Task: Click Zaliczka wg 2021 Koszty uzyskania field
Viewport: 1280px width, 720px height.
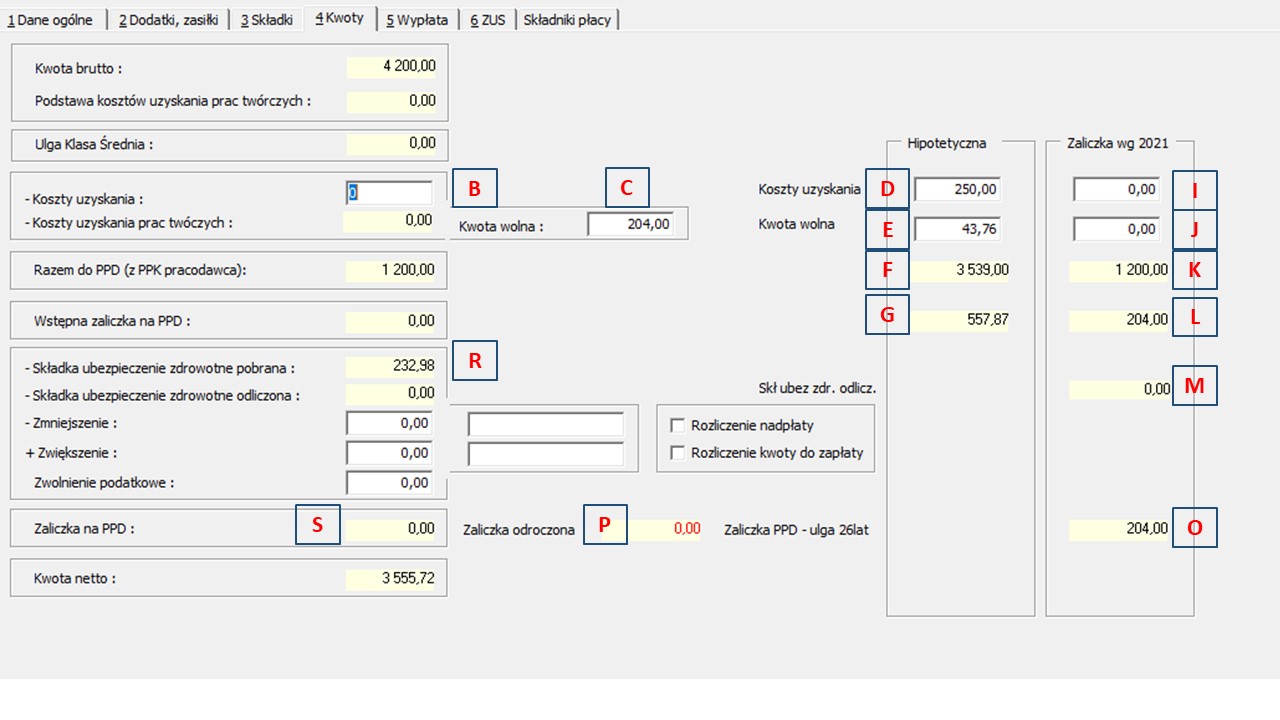Action: [1116, 189]
